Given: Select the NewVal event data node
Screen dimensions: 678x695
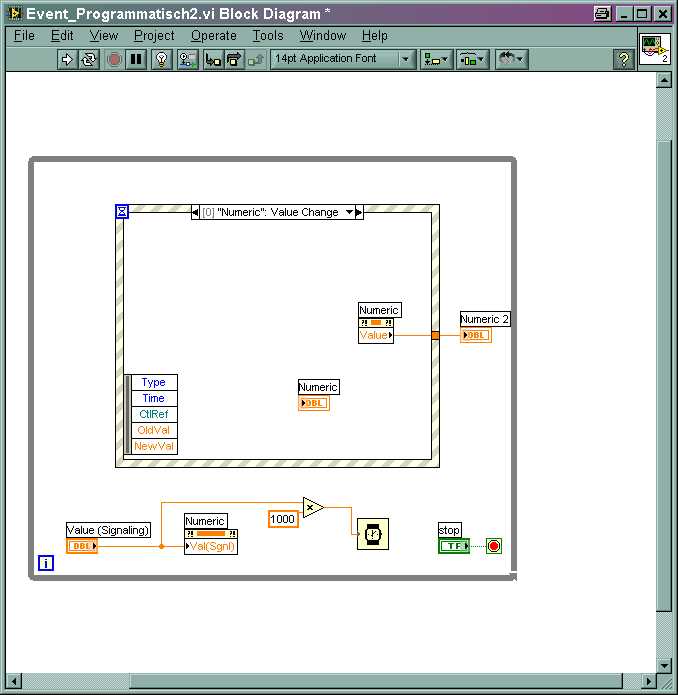Looking at the screenshot, I should pyautogui.click(x=154, y=446).
